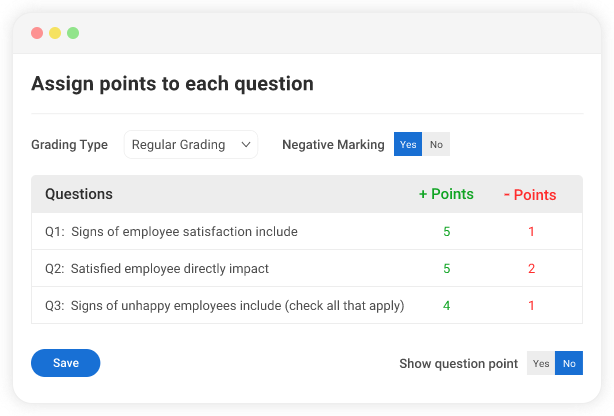The image size is (614, 416).
Task: Click the red close window dot
Action: coord(37,33)
